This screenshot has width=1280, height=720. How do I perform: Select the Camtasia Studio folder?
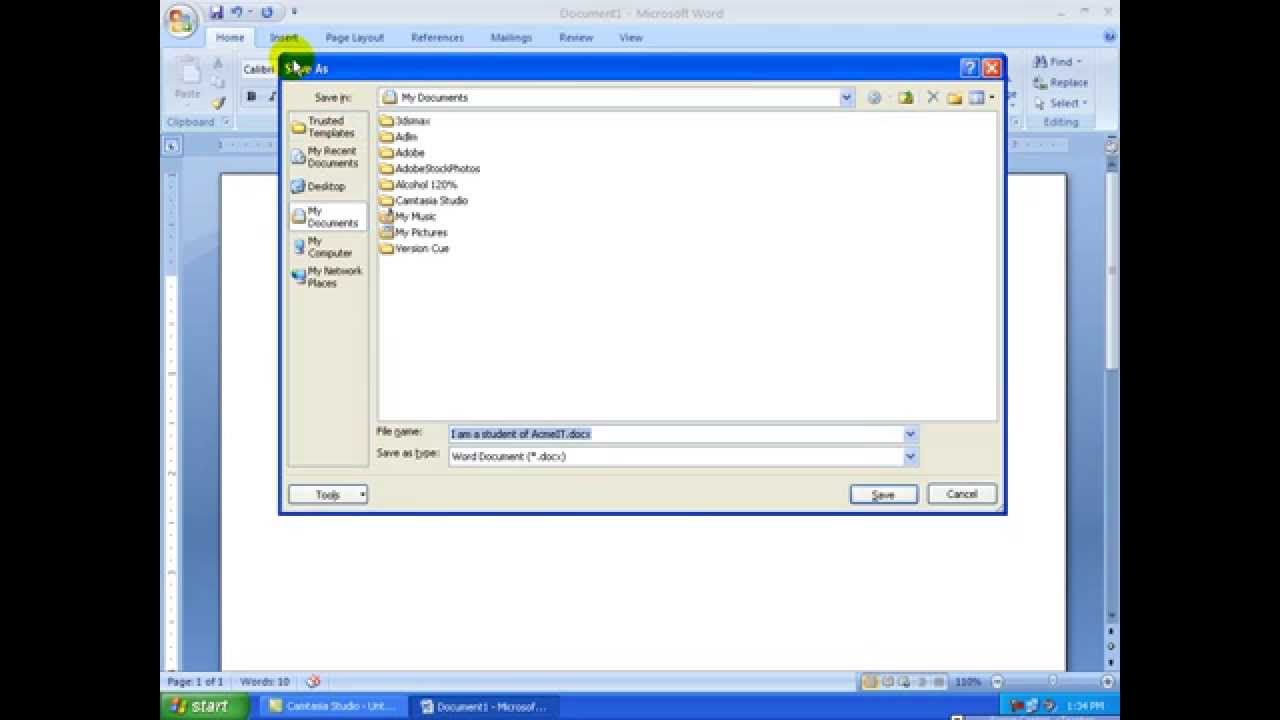(x=424, y=200)
